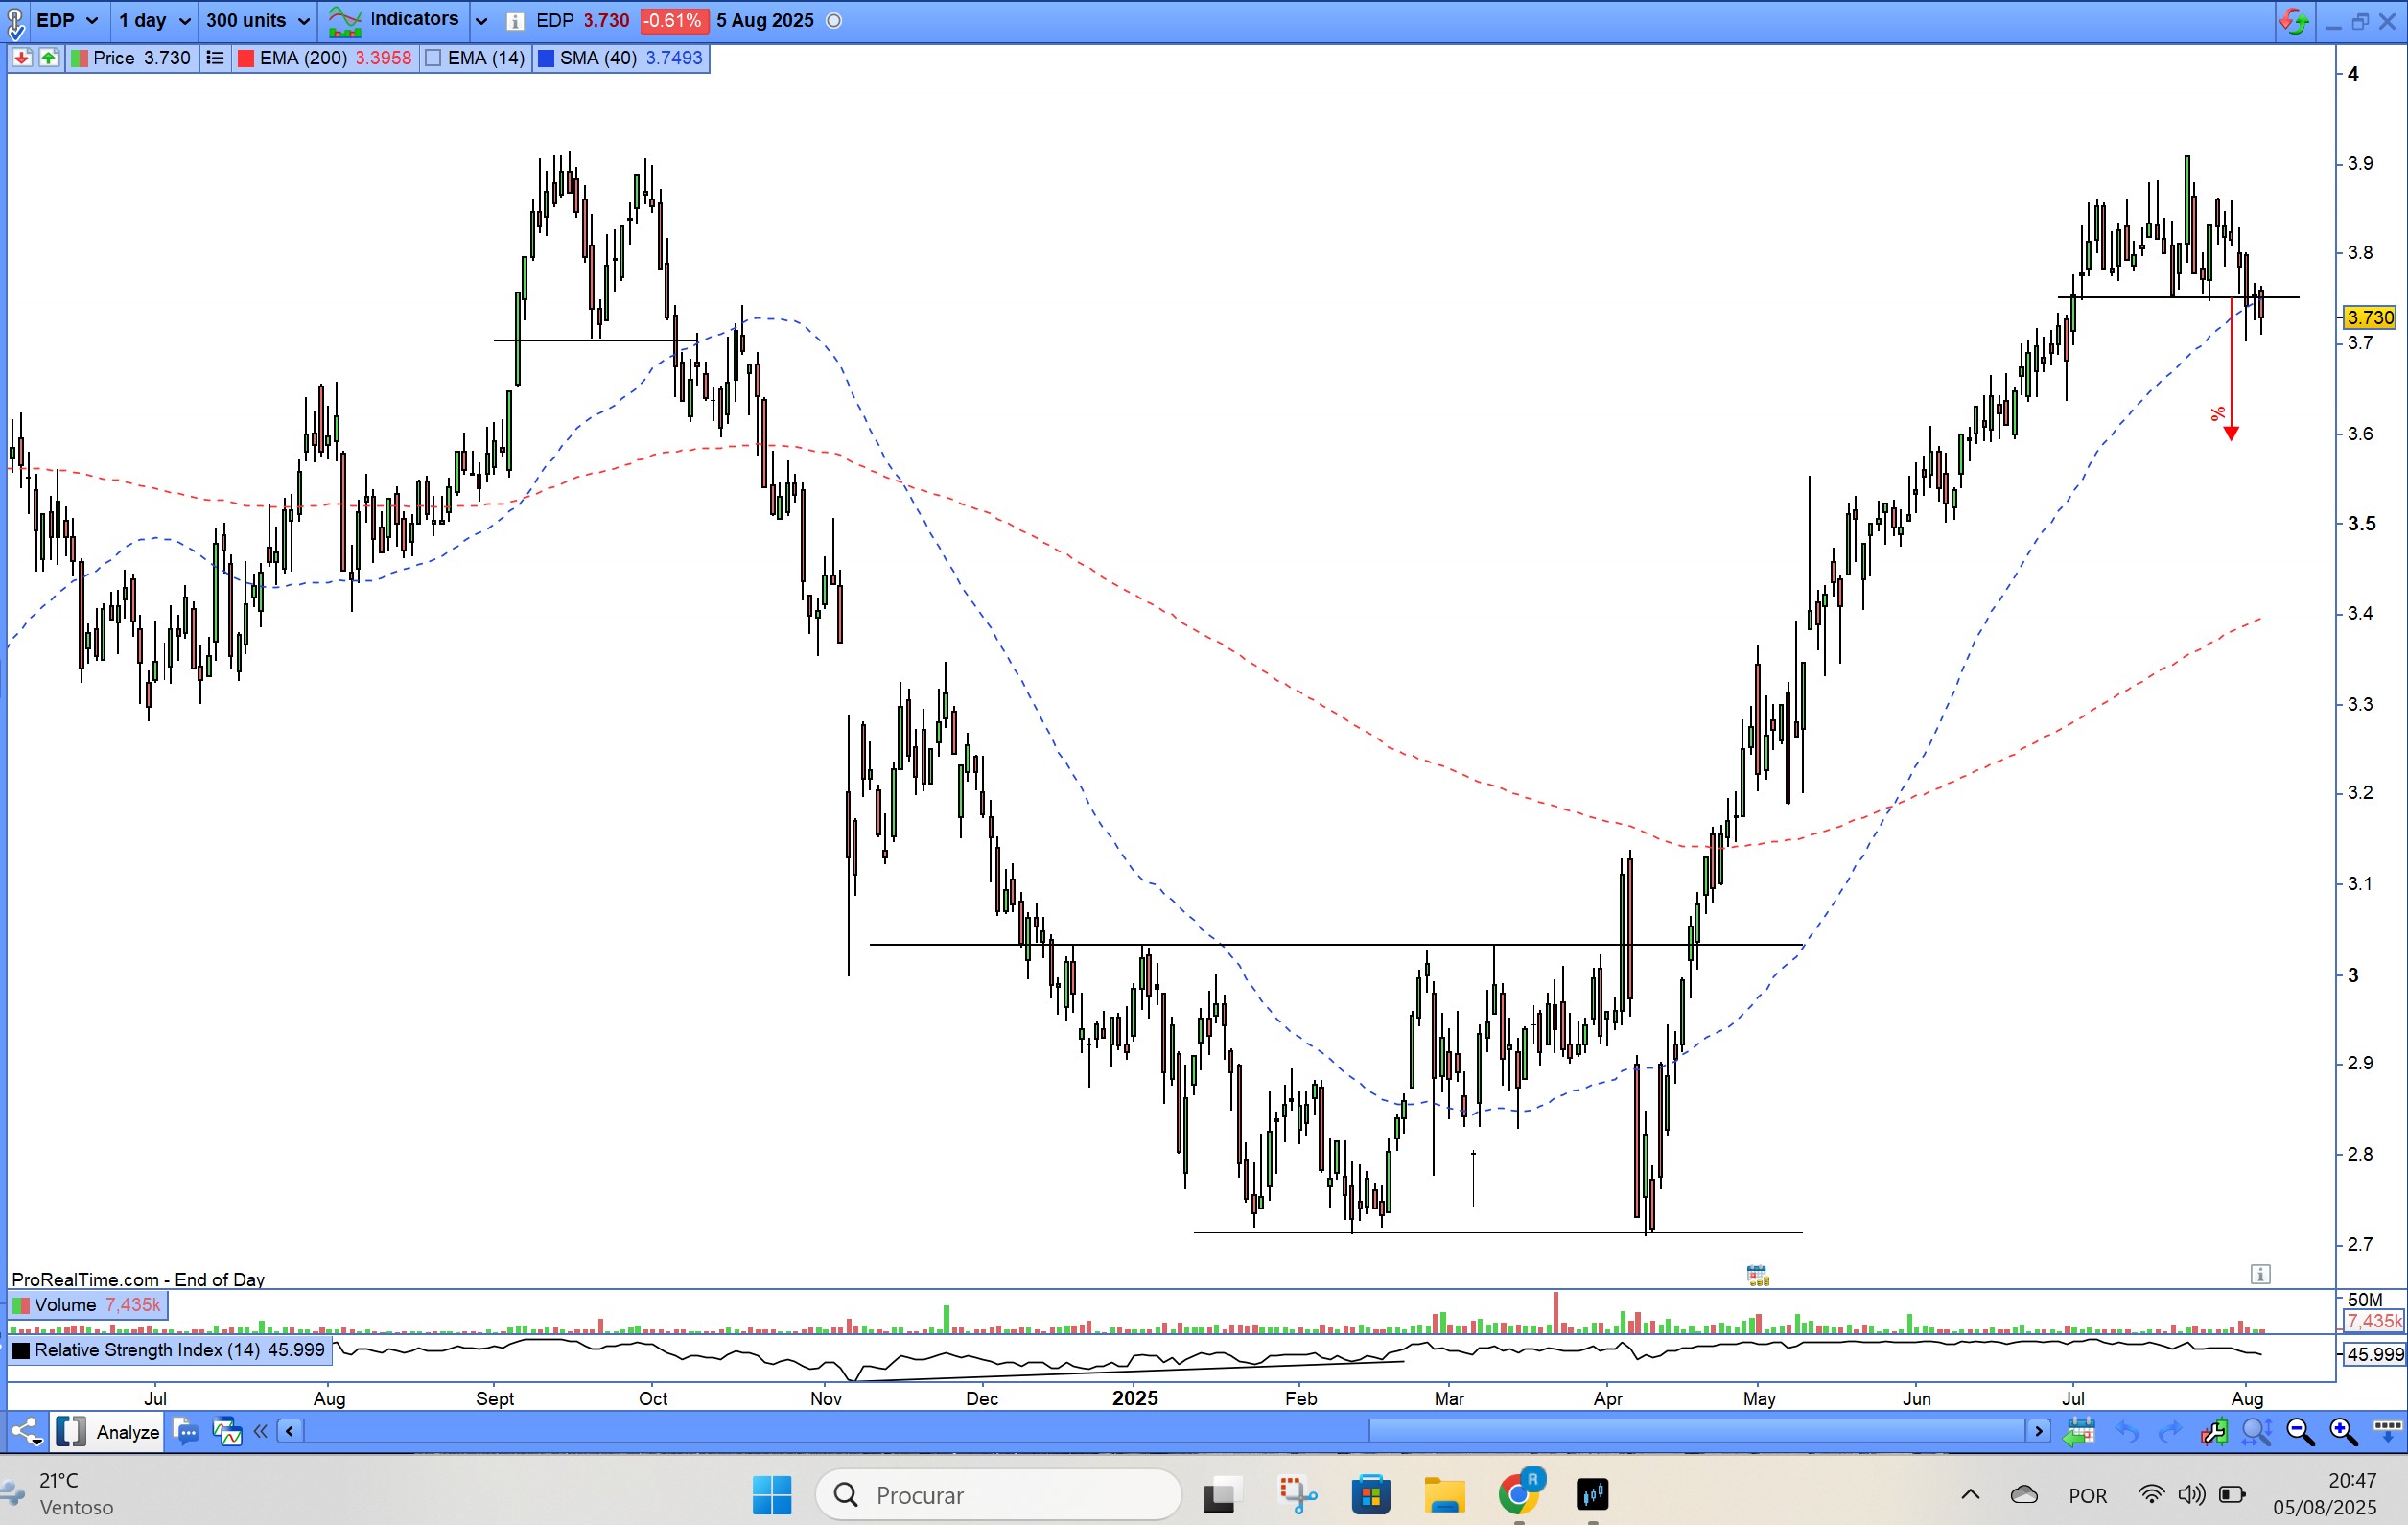Click the Volume indicator label
The width and height of the screenshot is (2408, 1525).
(x=65, y=1305)
